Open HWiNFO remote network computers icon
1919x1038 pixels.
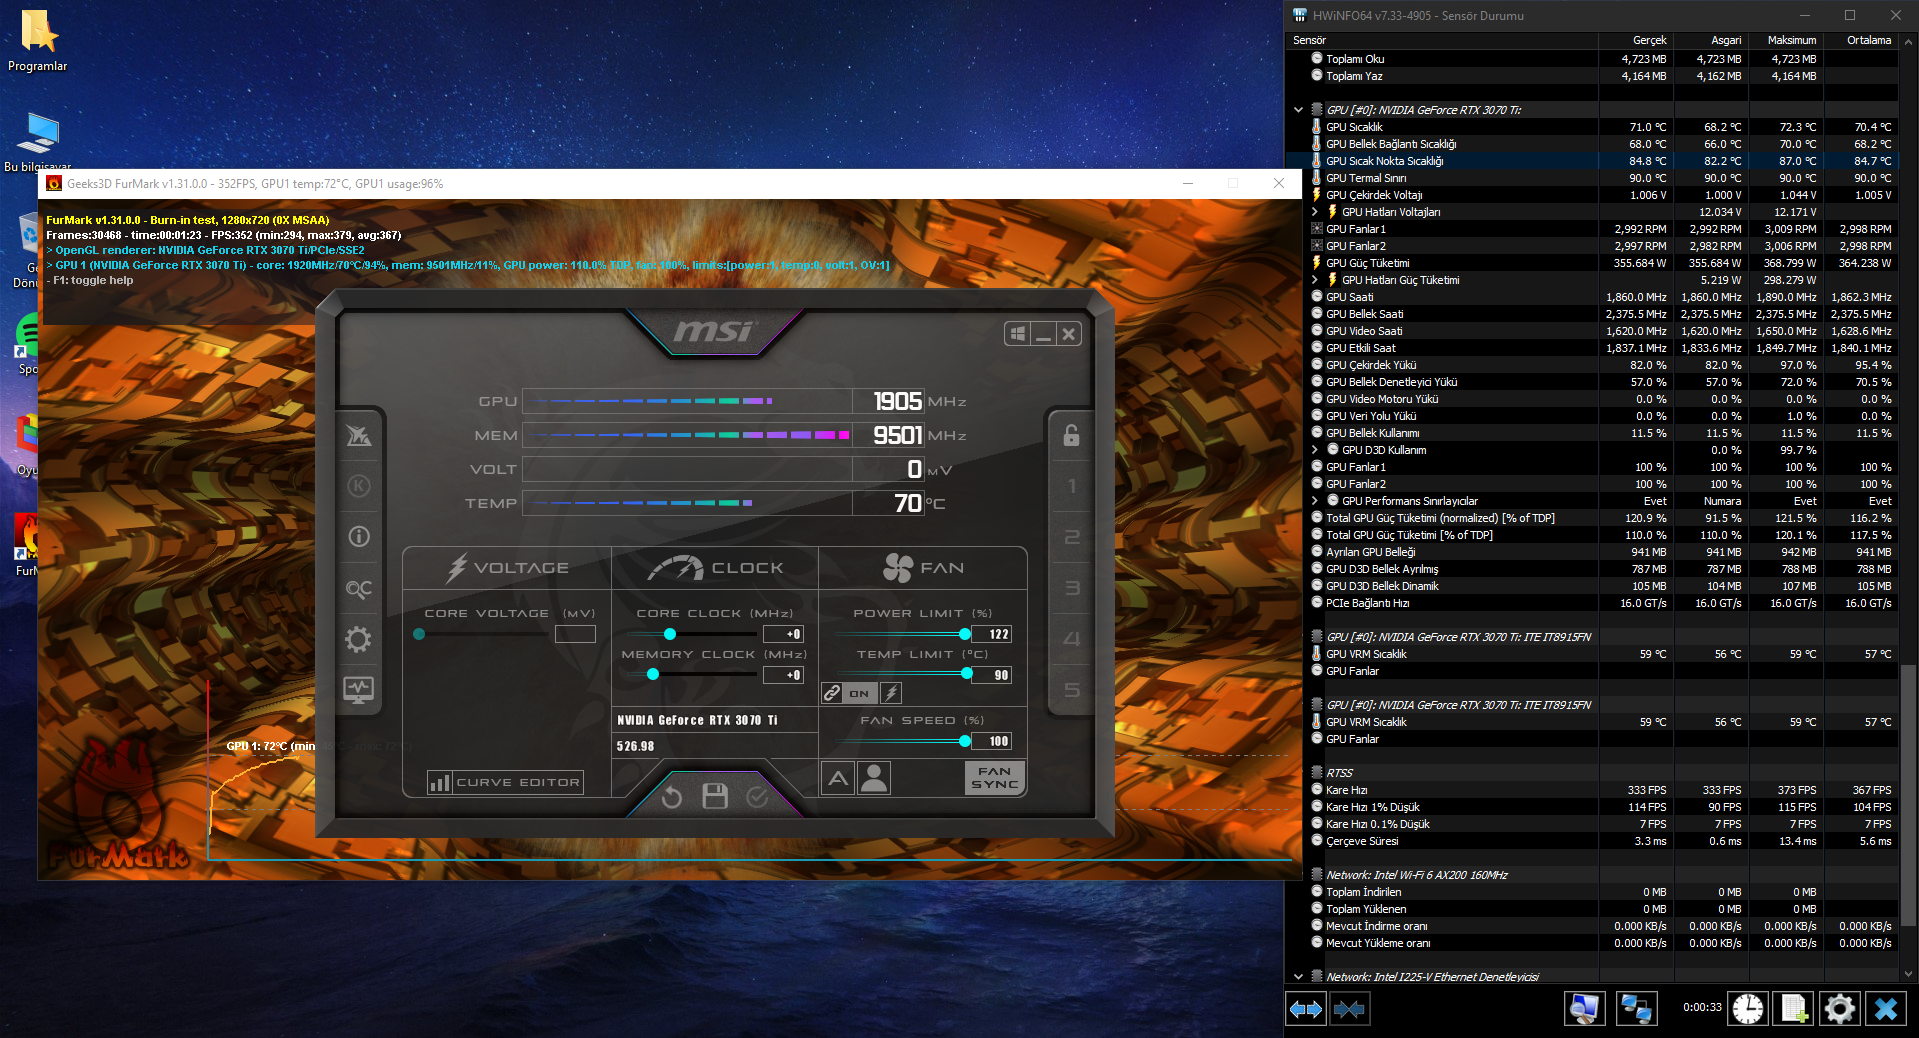(x=1636, y=1009)
